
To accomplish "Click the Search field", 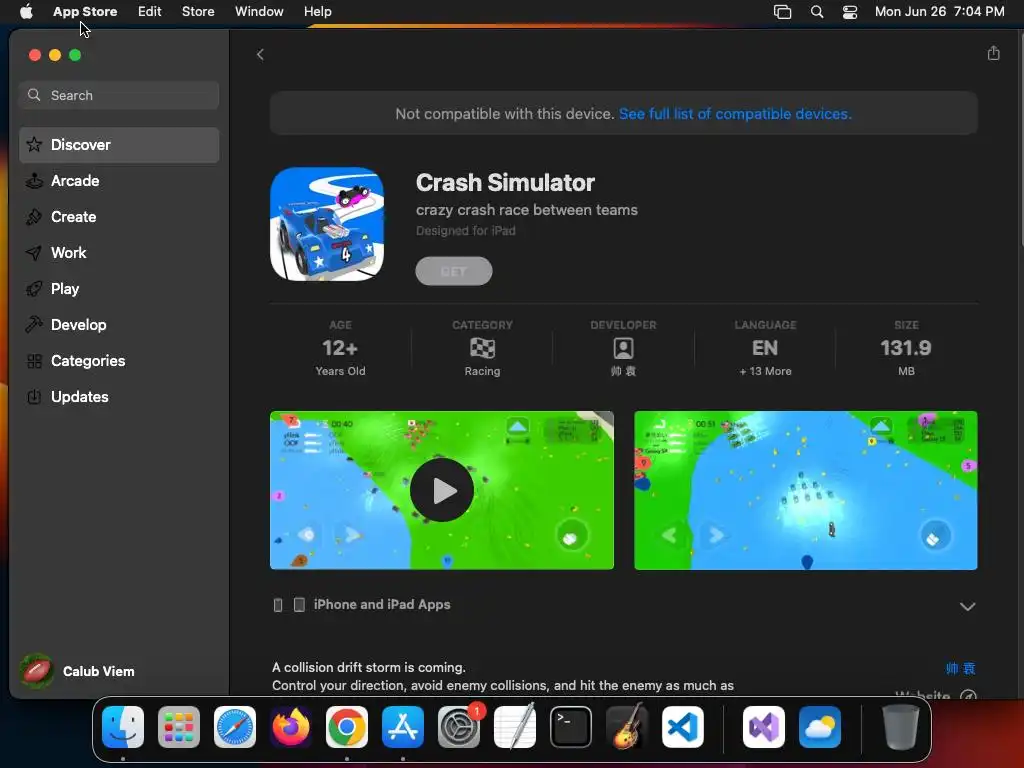I will tap(119, 95).
